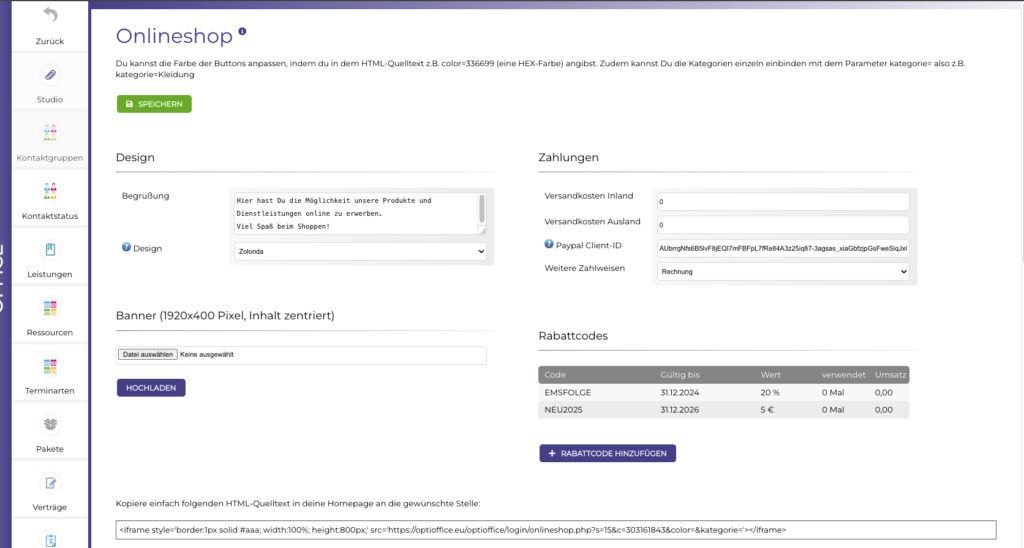
Task: Click the Zurück back arrow icon
Action: (50, 15)
